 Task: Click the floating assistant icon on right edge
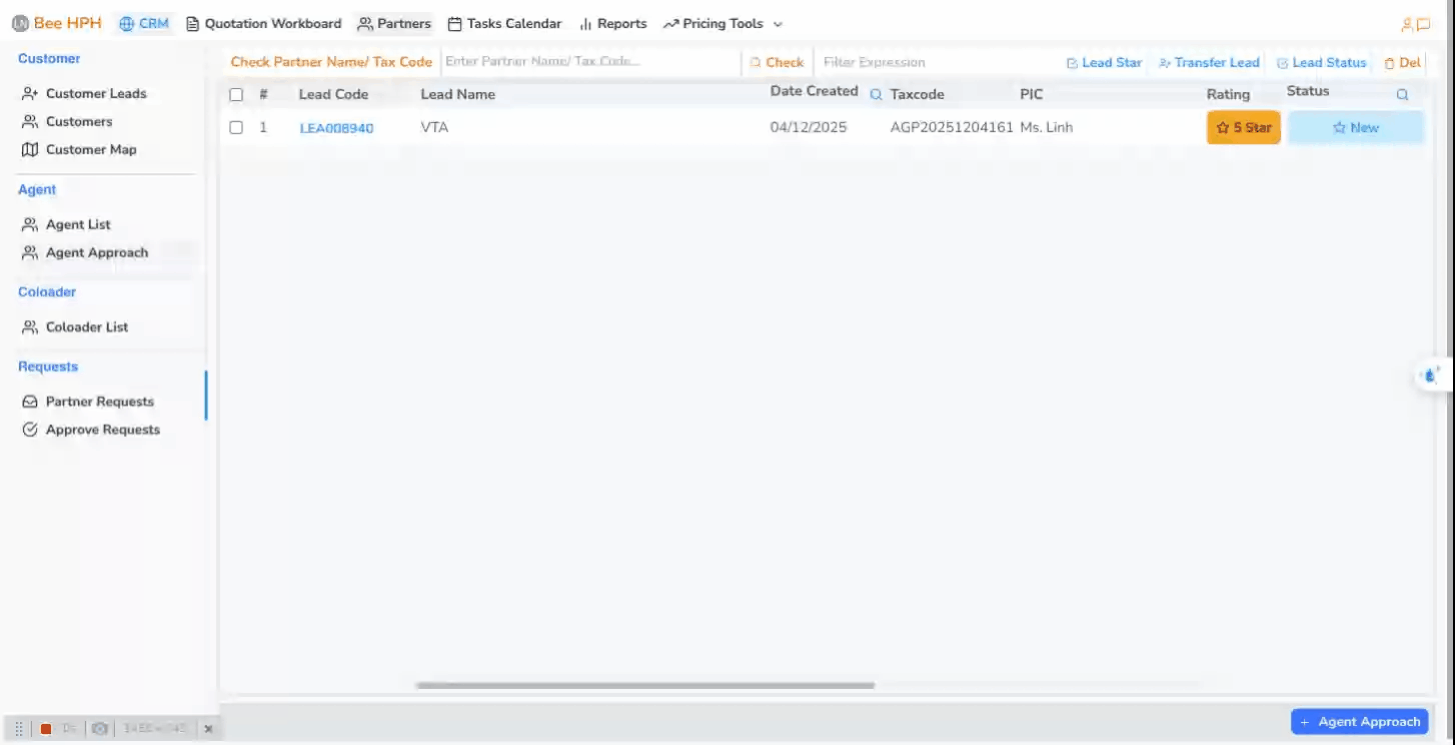point(1431,376)
